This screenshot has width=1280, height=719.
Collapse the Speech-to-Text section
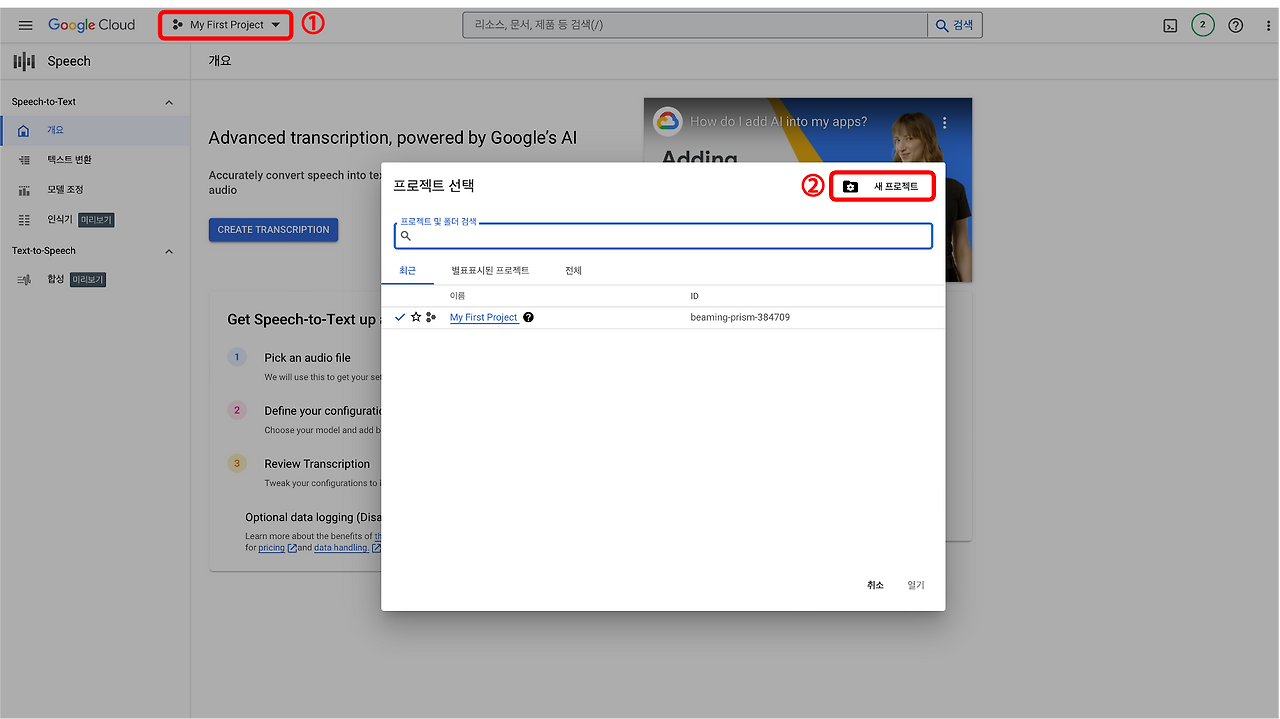pos(168,101)
